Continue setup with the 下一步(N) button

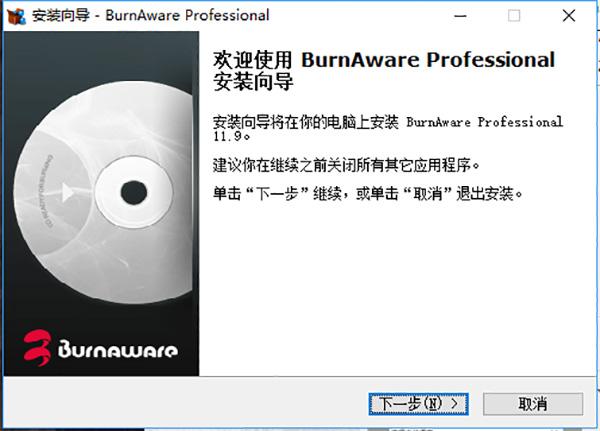tap(419, 404)
